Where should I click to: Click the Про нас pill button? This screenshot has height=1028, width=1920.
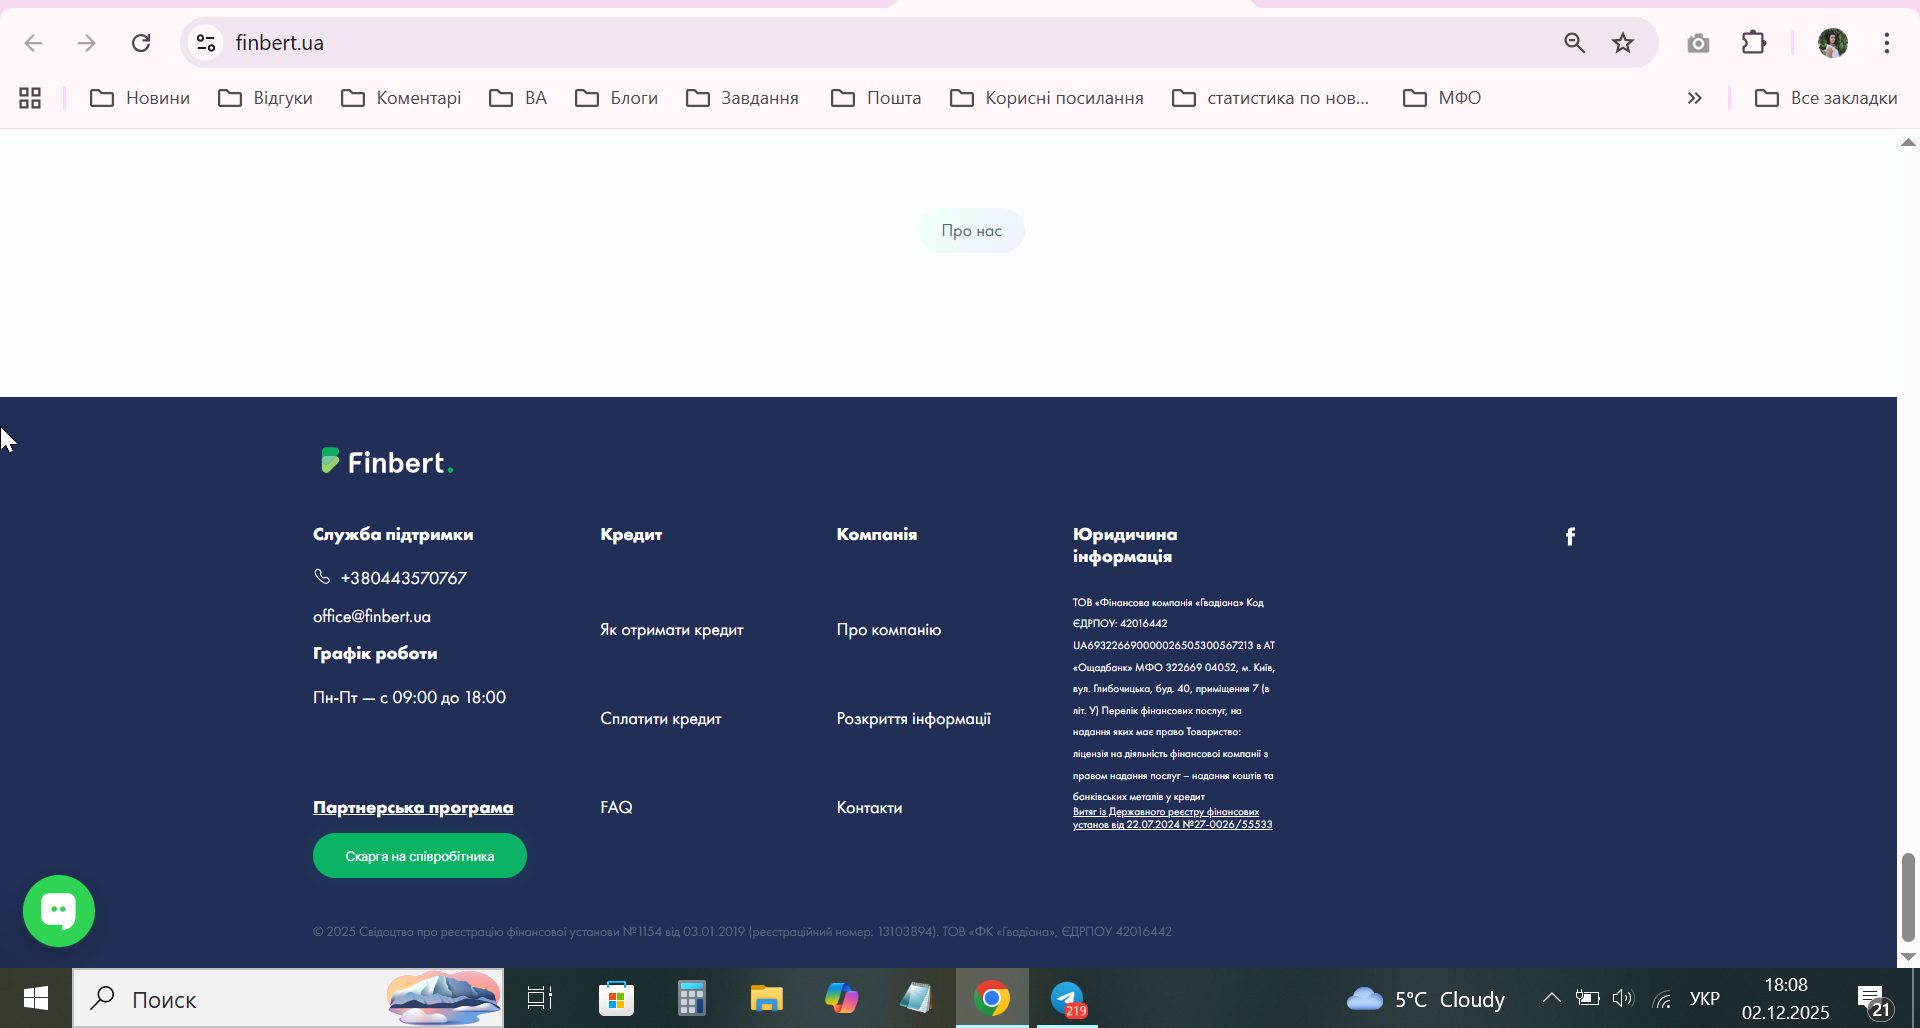click(972, 231)
